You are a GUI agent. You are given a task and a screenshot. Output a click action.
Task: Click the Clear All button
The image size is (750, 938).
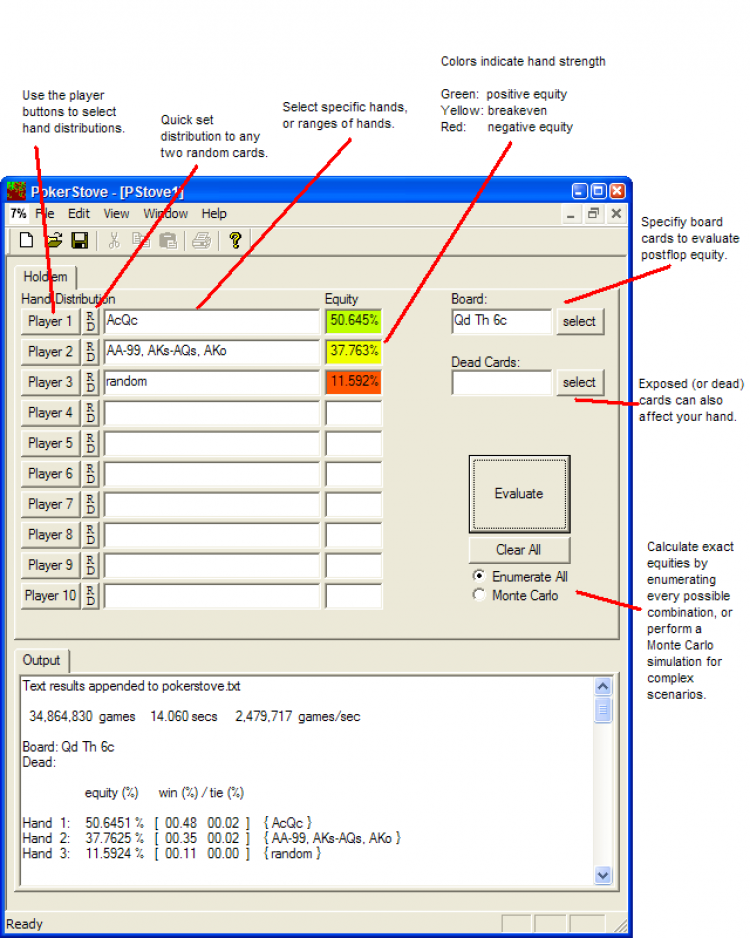(519, 550)
